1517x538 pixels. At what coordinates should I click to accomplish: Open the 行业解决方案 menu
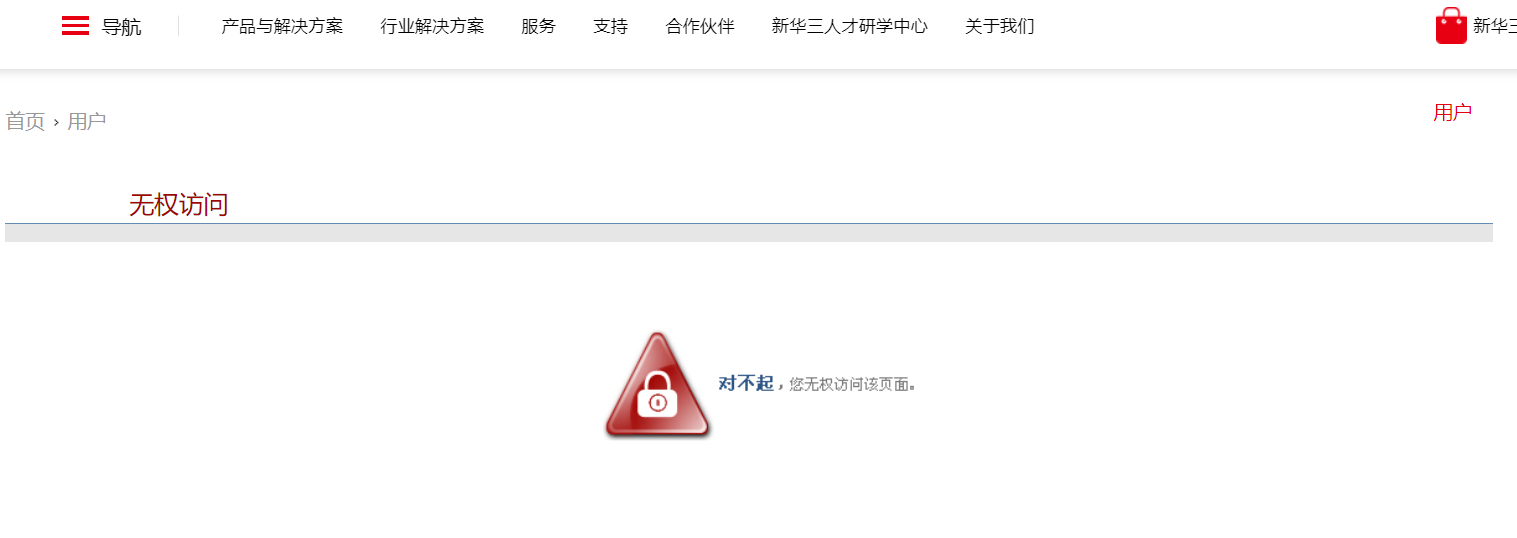(x=432, y=27)
